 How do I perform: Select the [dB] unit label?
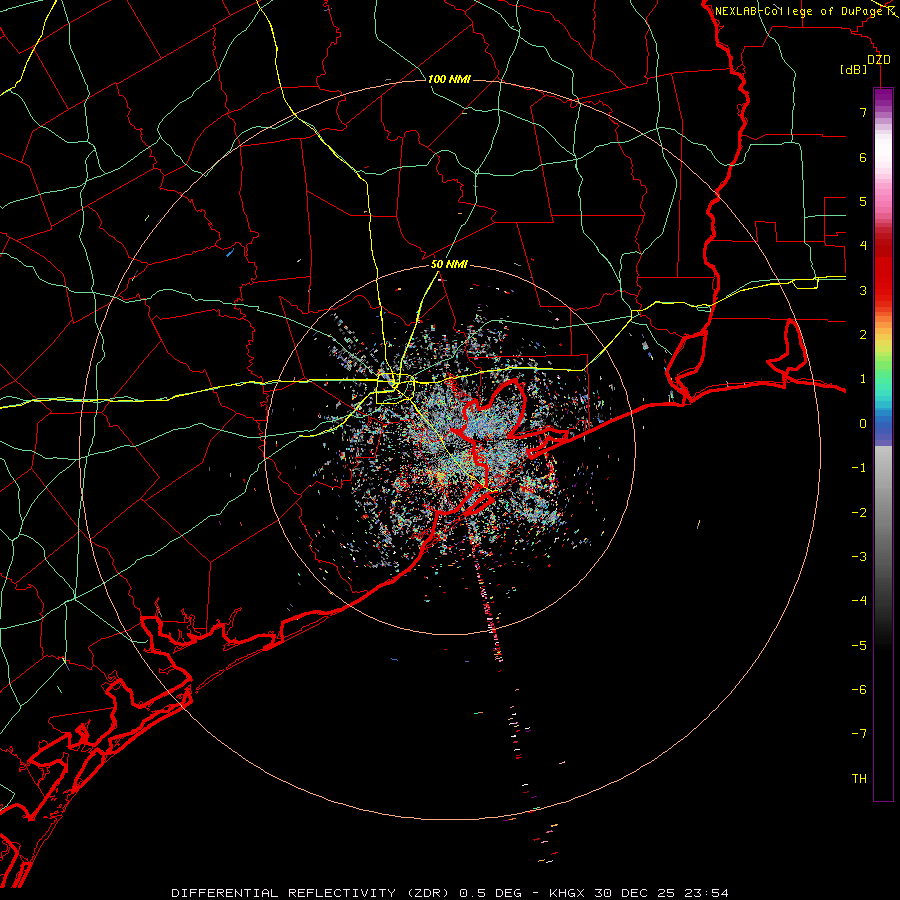(x=853, y=70)
